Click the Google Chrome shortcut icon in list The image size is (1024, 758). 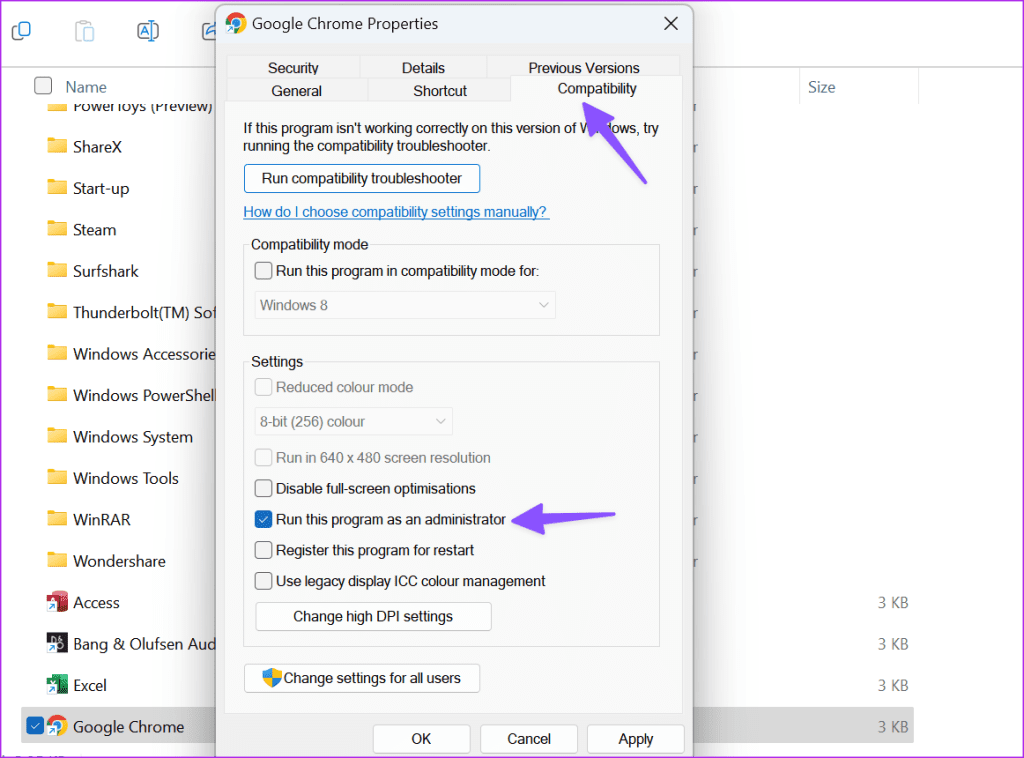(x=57, y=726)
